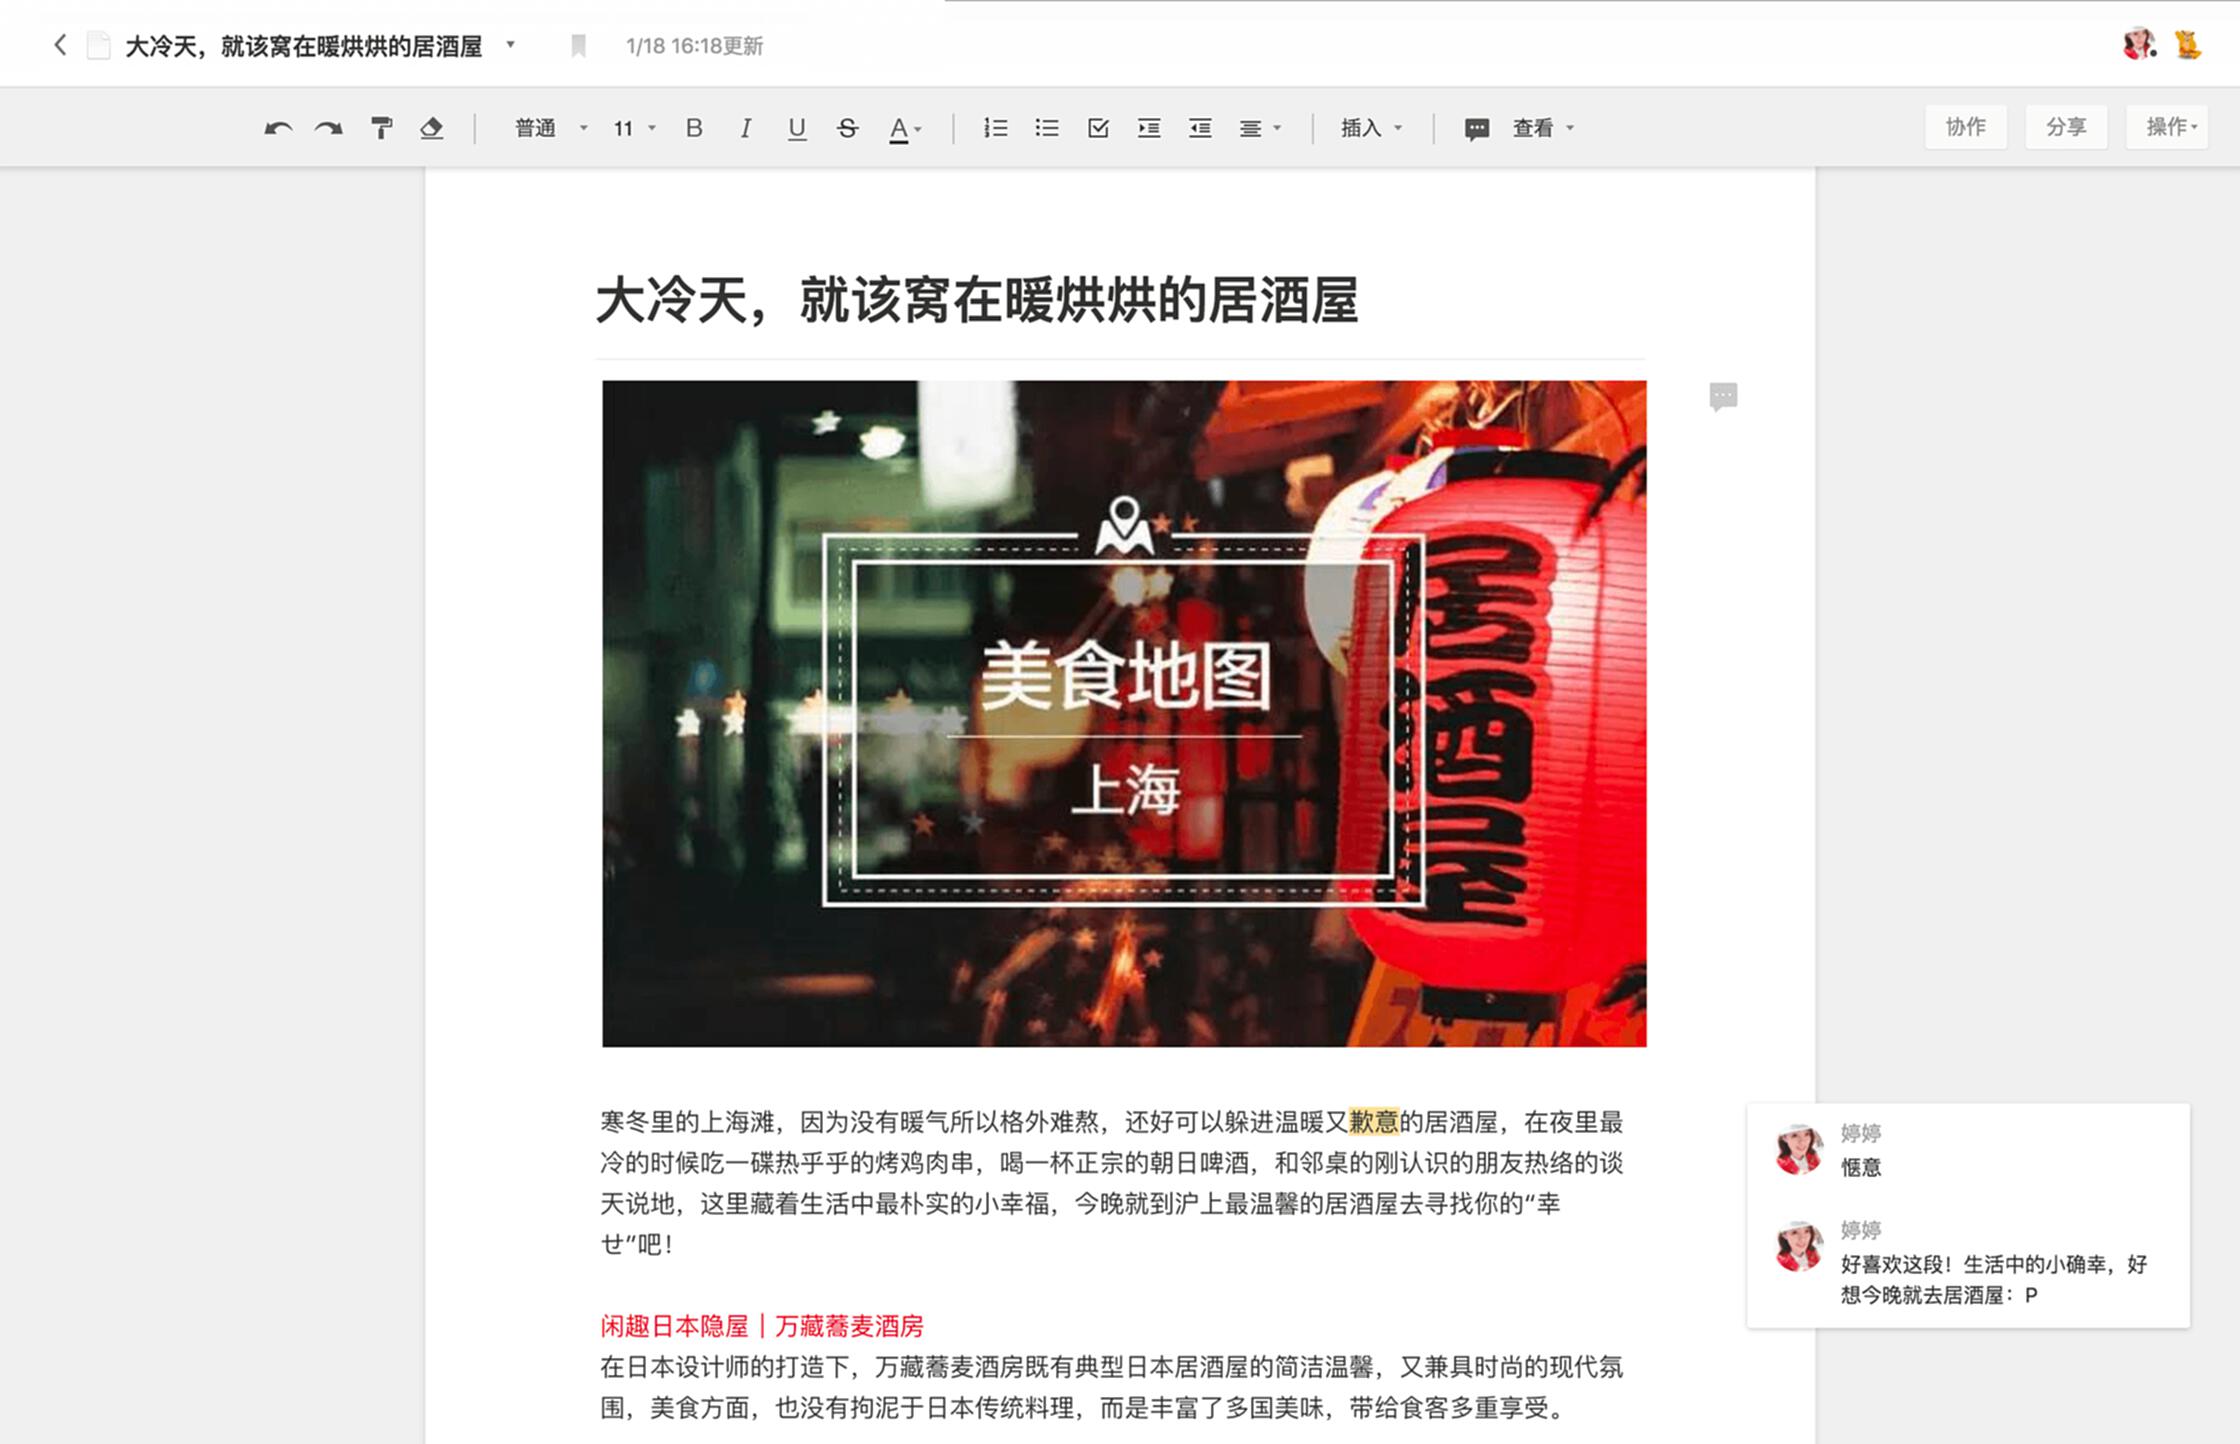
Task: Click the 分享 button
Action: tap(2066, 127)
